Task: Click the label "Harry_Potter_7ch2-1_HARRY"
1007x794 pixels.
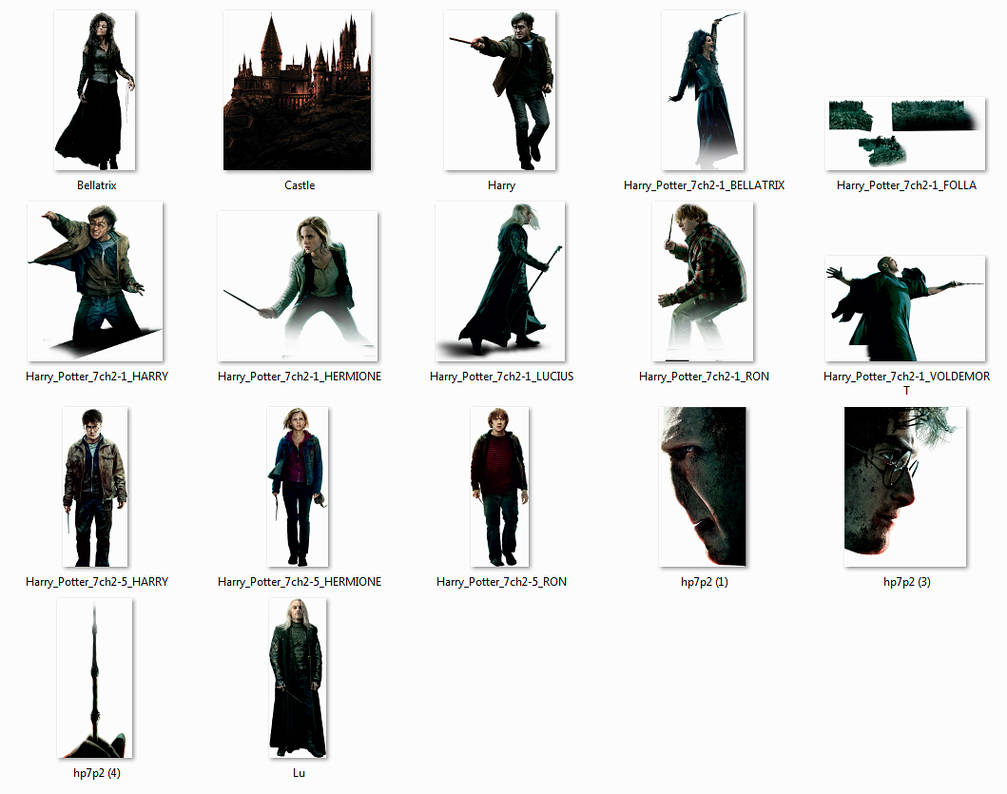Action: coord(97,376)
